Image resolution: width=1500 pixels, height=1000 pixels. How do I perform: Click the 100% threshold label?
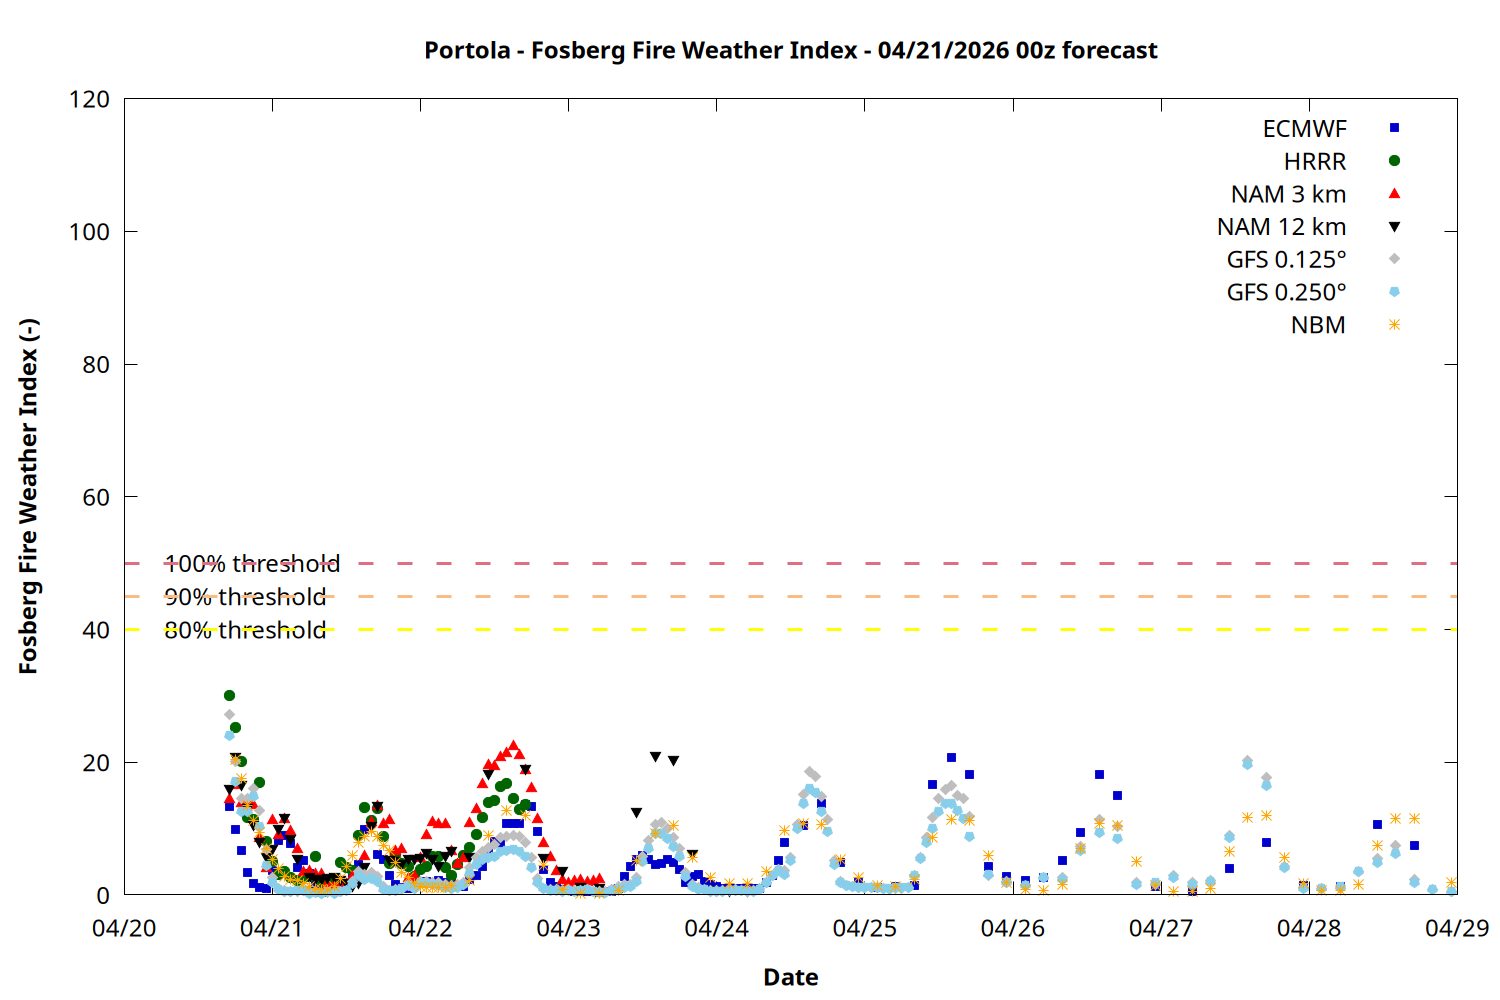[x=252, y=564]
